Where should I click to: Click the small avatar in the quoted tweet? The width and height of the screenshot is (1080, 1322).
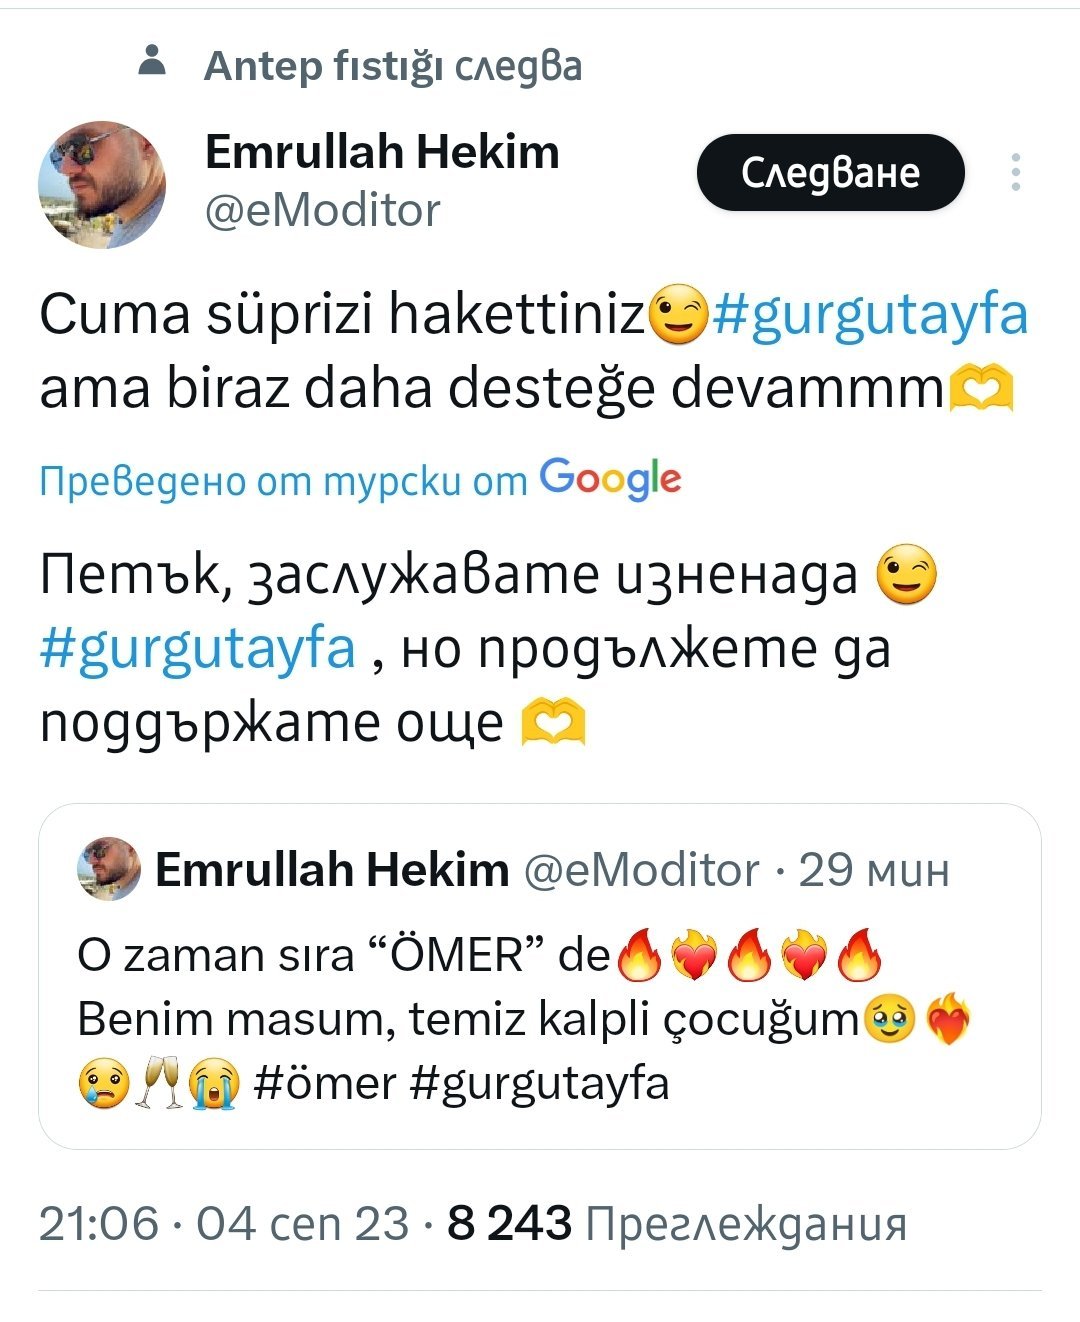click(109, 869)
